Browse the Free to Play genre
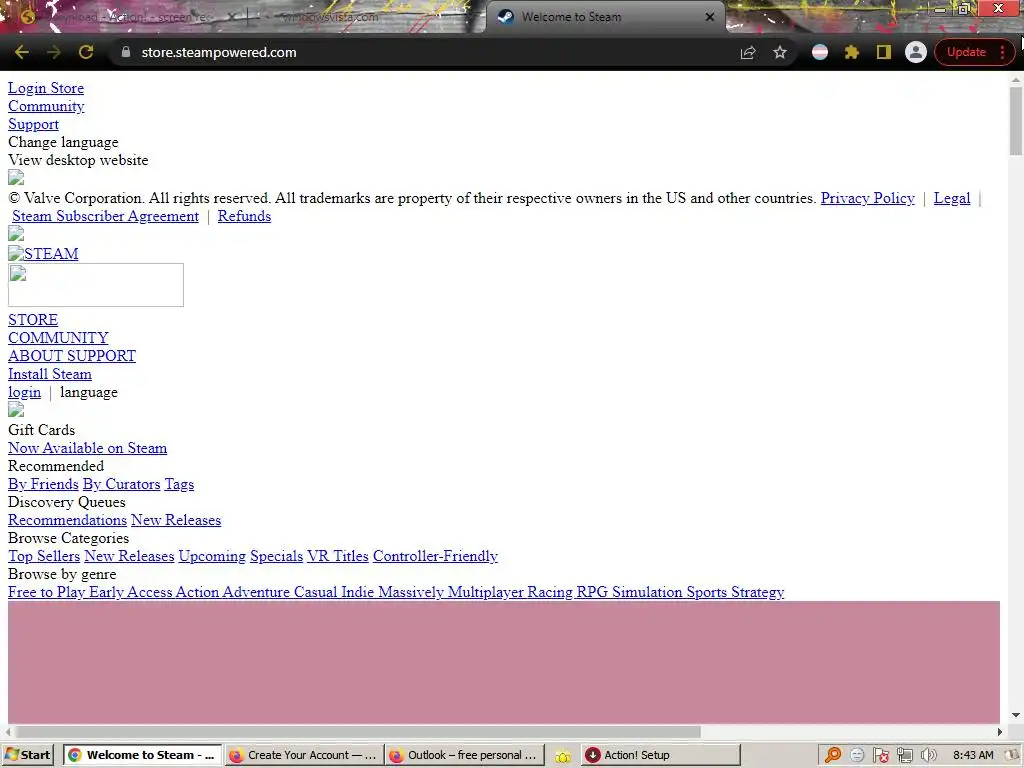Screen dimensions: 1024x768 point(46,592)
